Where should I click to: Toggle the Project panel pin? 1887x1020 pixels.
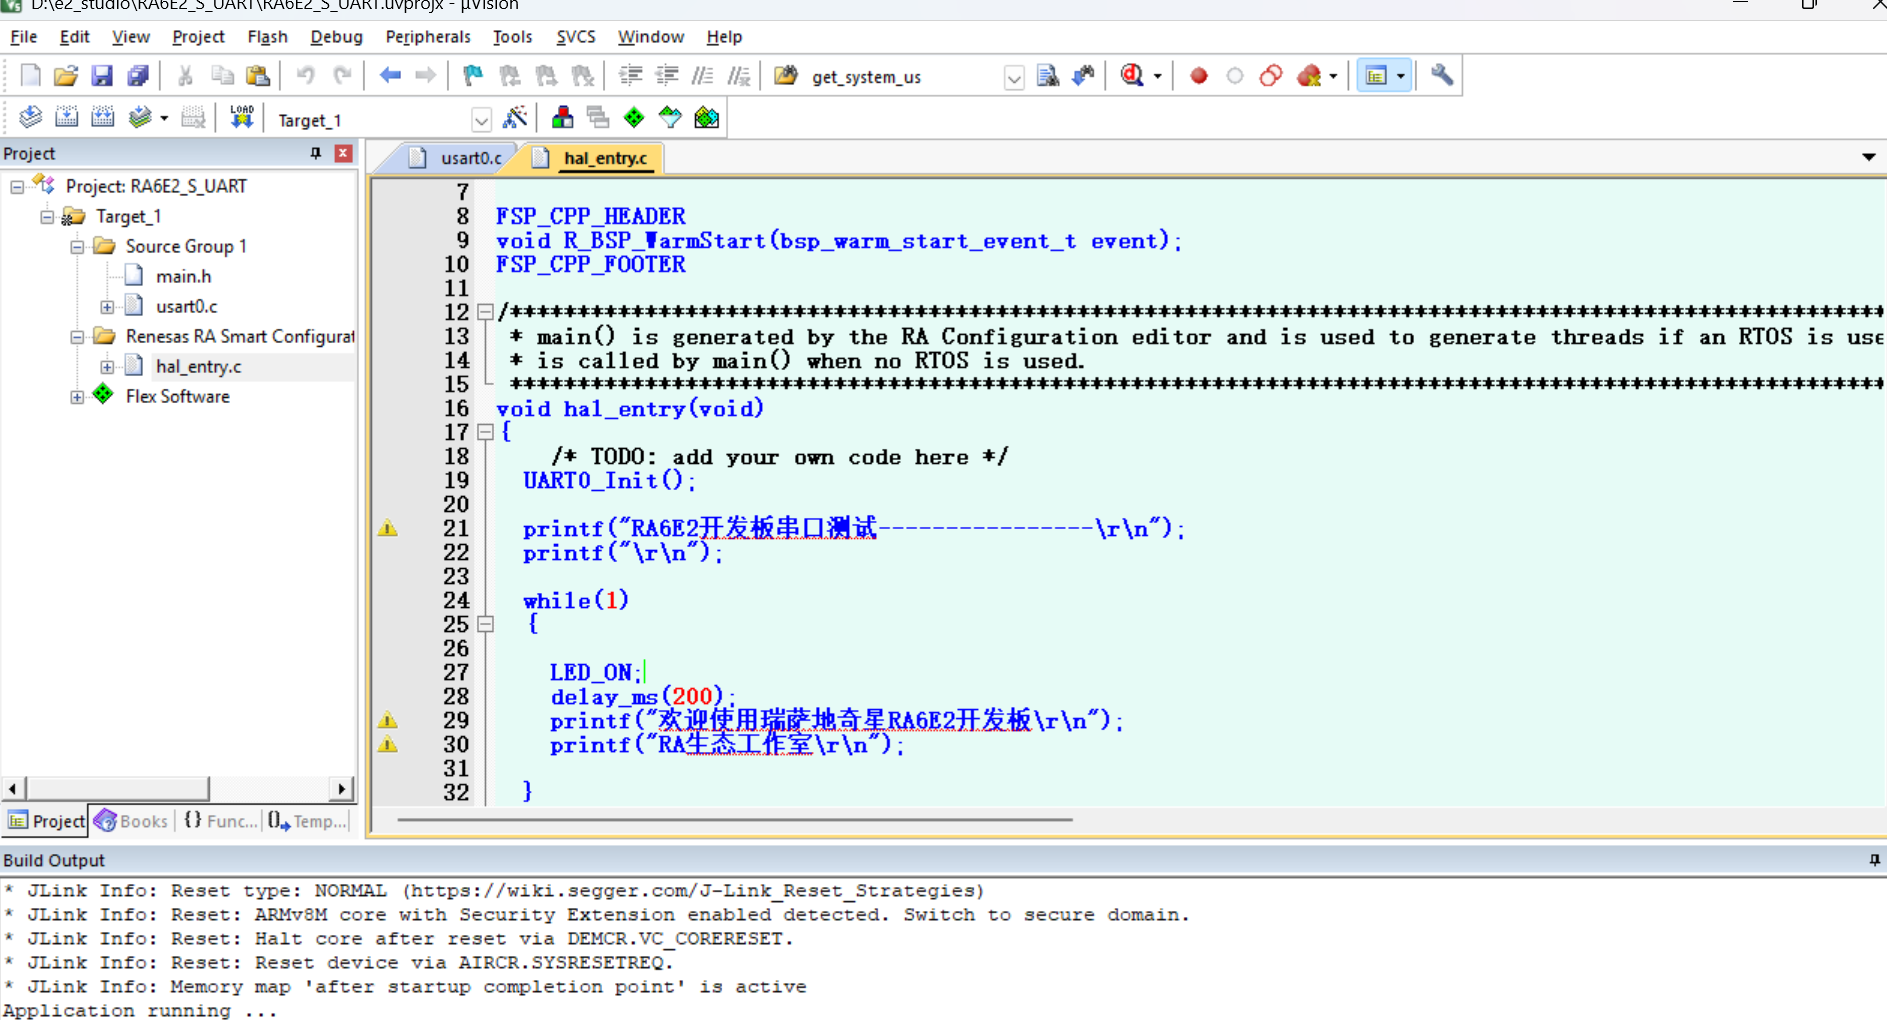pyautogui.click(x=316, y=153)
